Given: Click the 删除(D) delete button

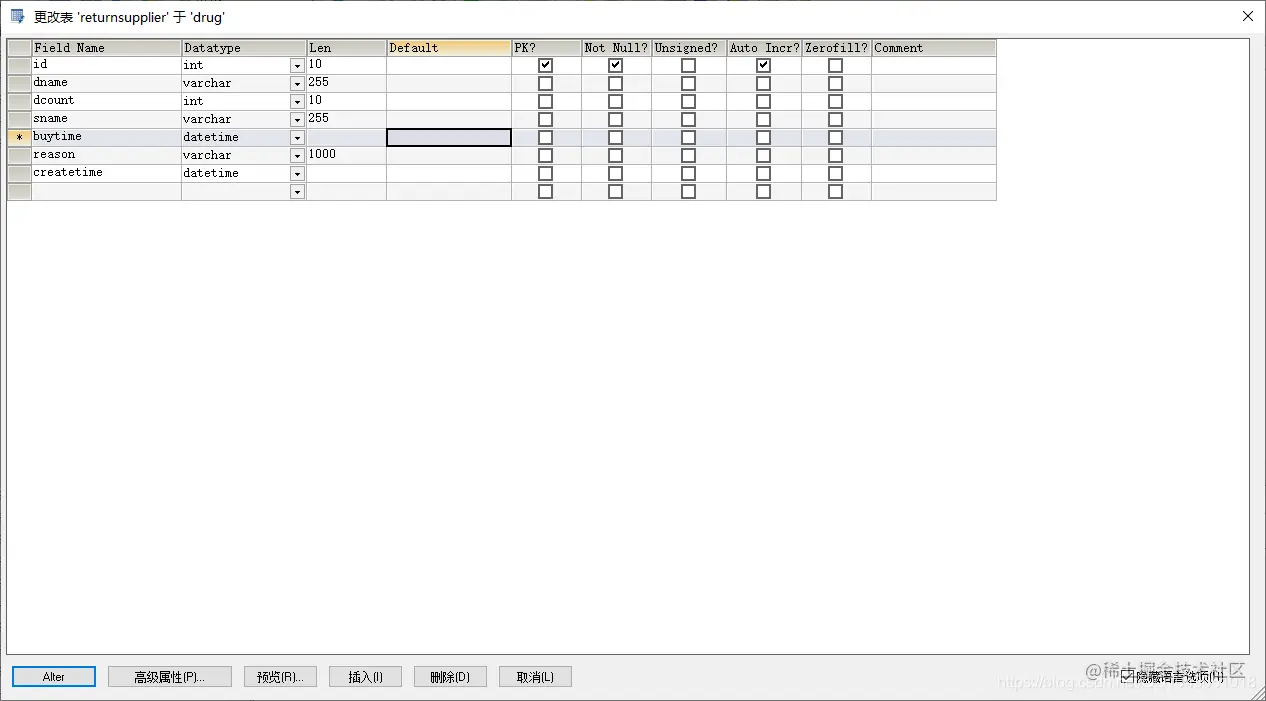Looking at the screenshot, I should [x=450, y=677].
